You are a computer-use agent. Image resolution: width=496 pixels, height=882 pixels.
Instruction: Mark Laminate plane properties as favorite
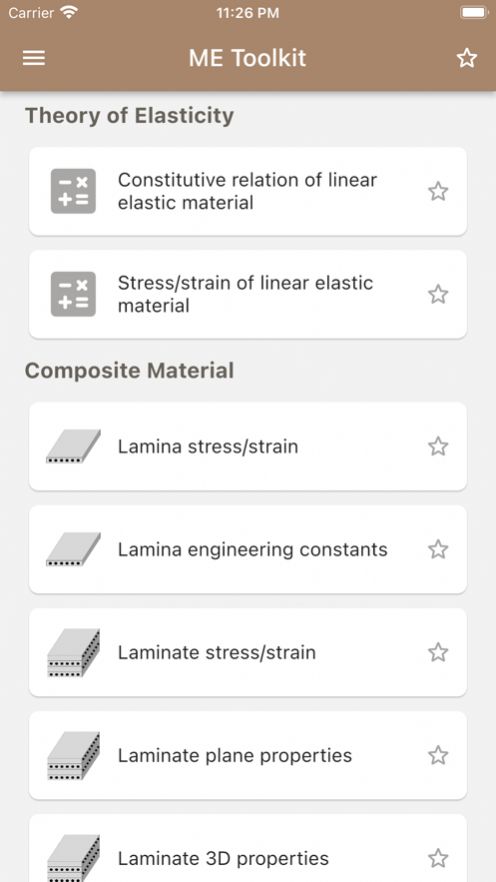[438, 755]
